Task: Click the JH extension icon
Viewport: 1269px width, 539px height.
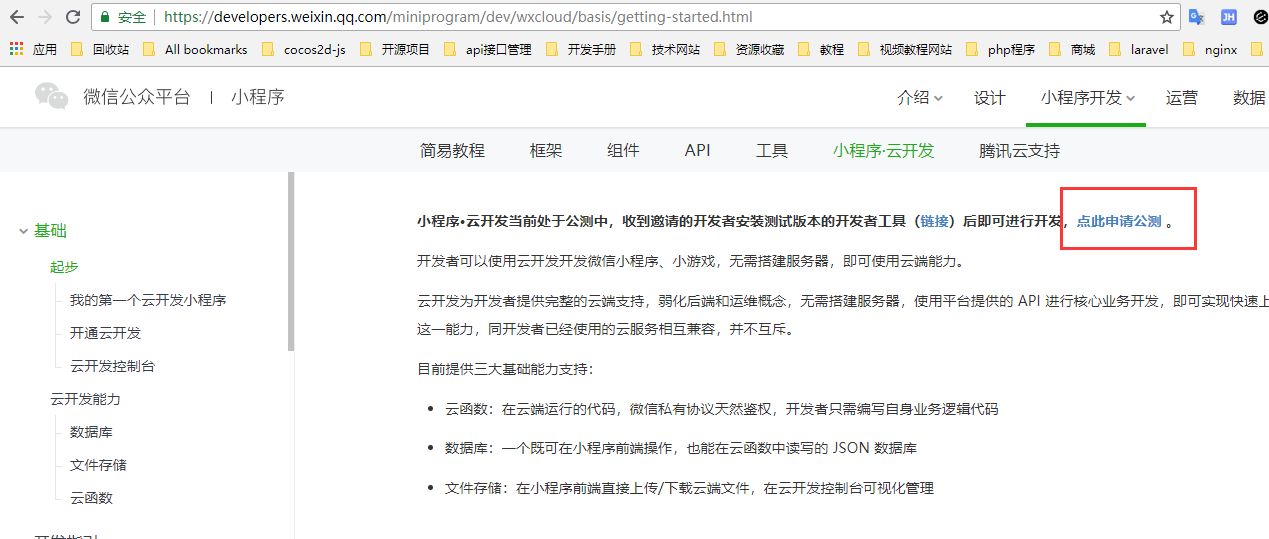Action: coord(1229,17)
